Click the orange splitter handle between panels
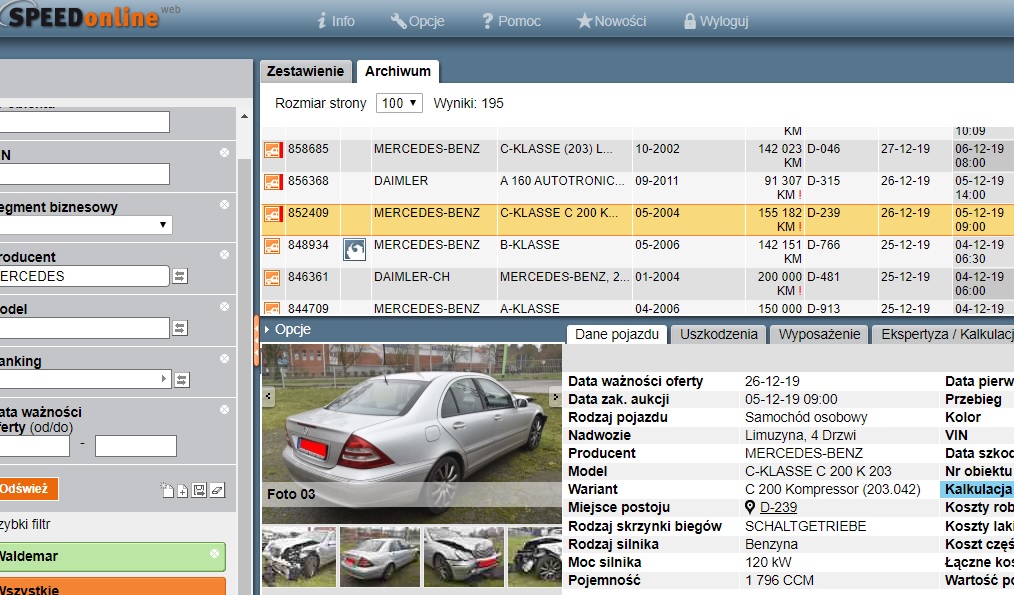 (x=257, y=341)
